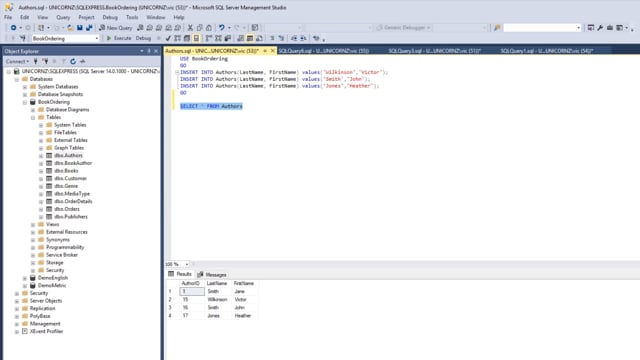This screenshot has width=640, height=360.
Task: Switch to the SQLQuery1.sql tab
Action: coord(547,51)
